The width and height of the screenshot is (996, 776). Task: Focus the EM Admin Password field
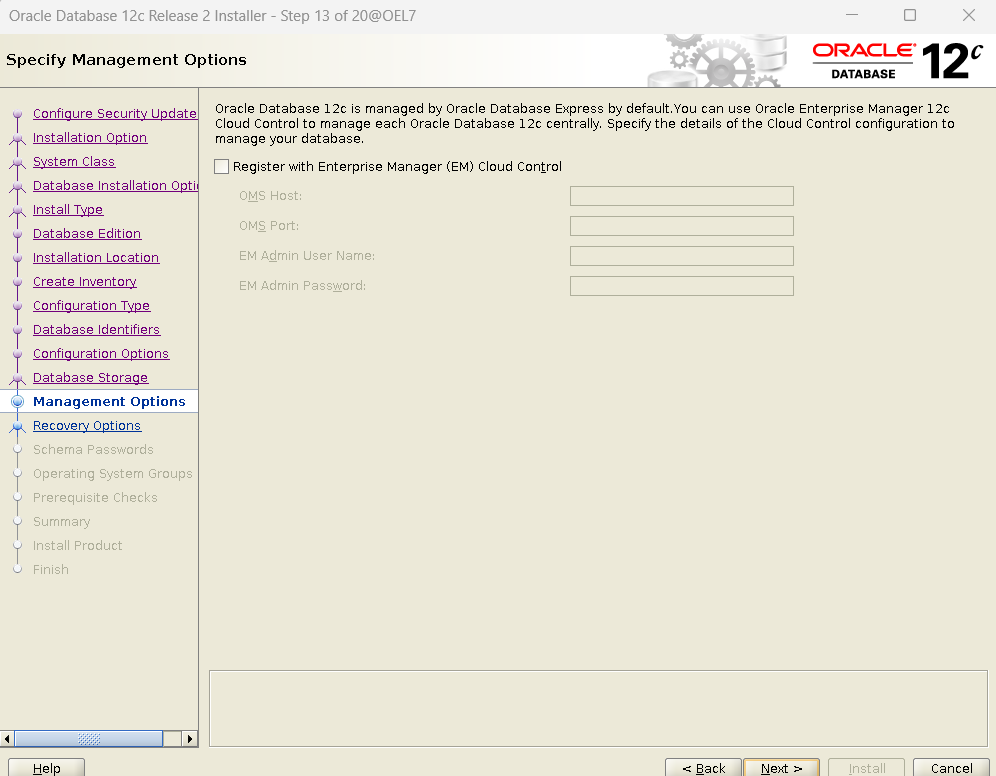click(682, 286)
